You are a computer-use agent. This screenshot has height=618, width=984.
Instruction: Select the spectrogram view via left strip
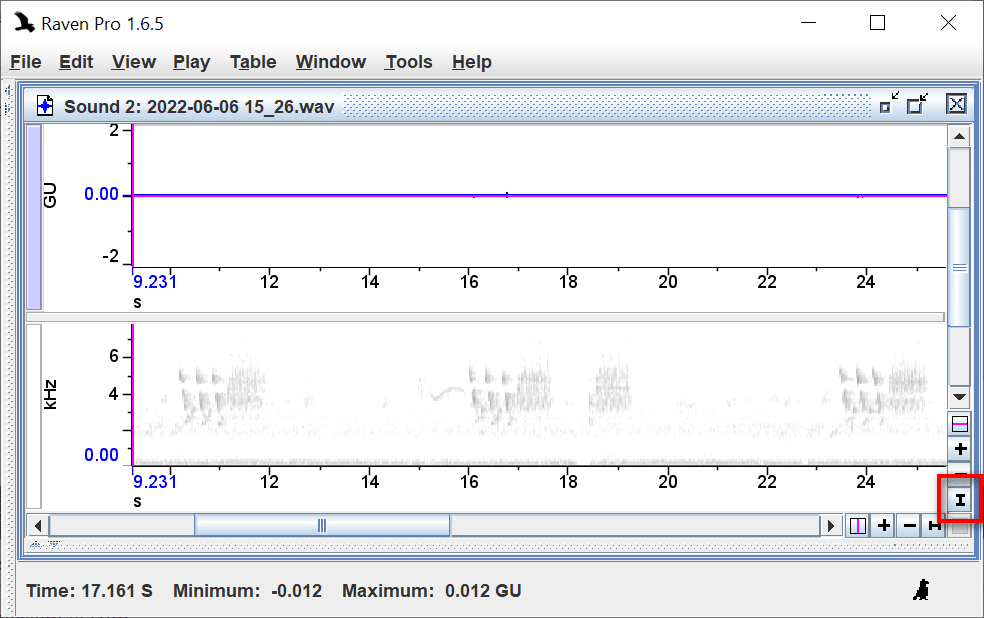(33, 415)
